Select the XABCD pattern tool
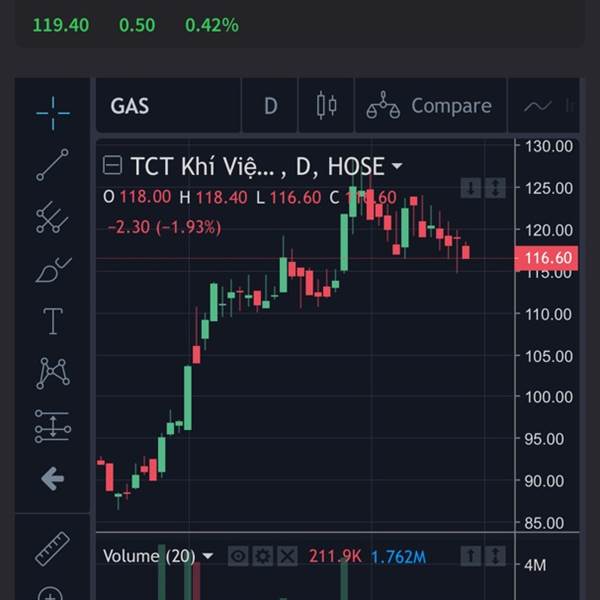Screen dimensions: 600x600 pyautogui.click(x=53, y=373)
